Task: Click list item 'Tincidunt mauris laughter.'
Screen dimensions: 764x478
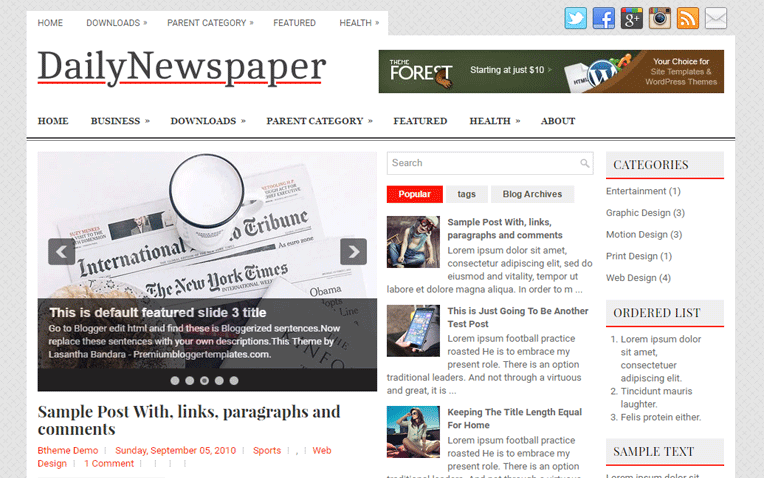Action: 656,398
